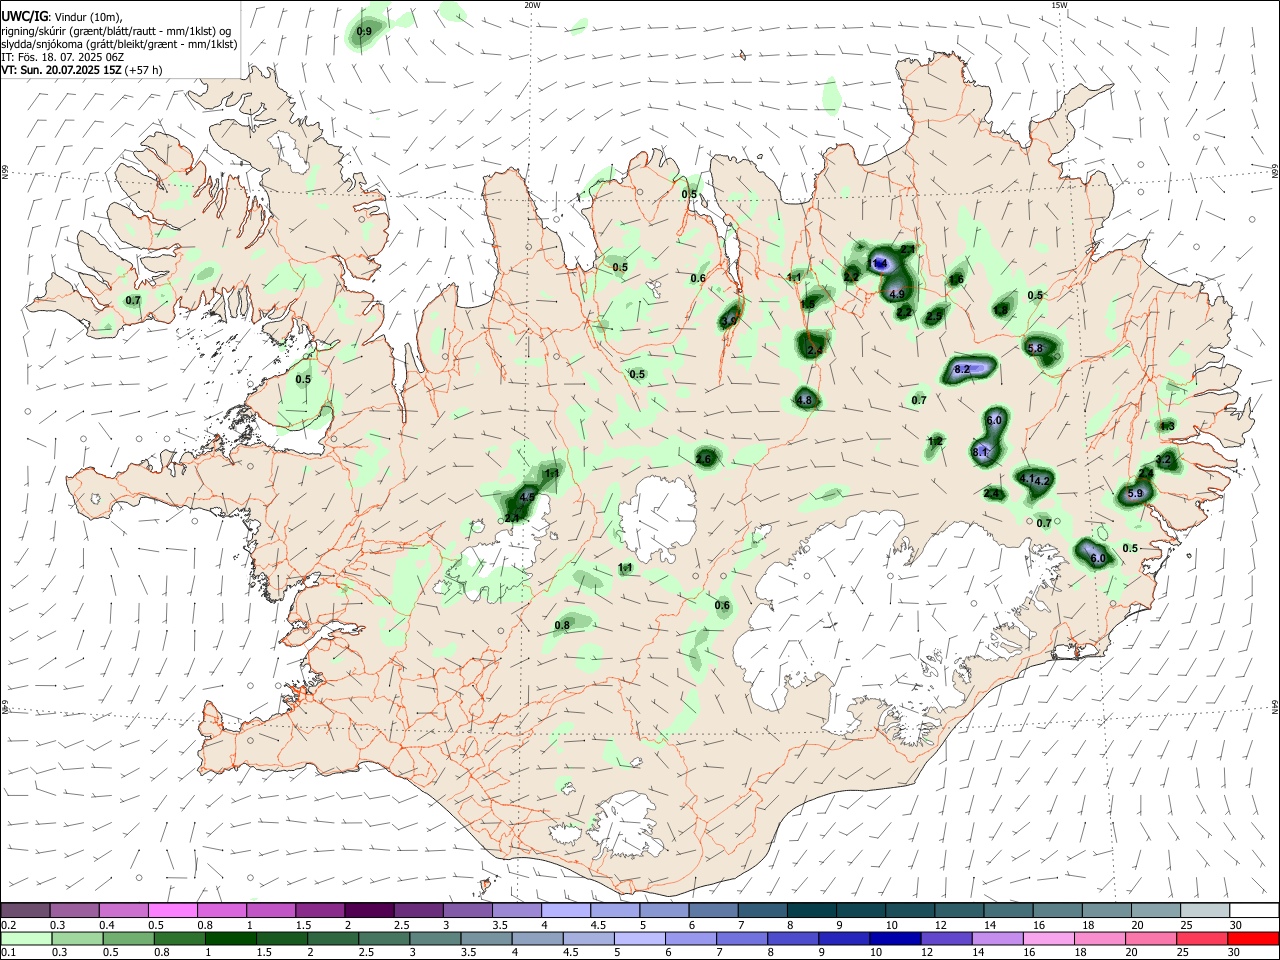Pick the 1.3 value in the east
1280x960 pixels.
1167,427
